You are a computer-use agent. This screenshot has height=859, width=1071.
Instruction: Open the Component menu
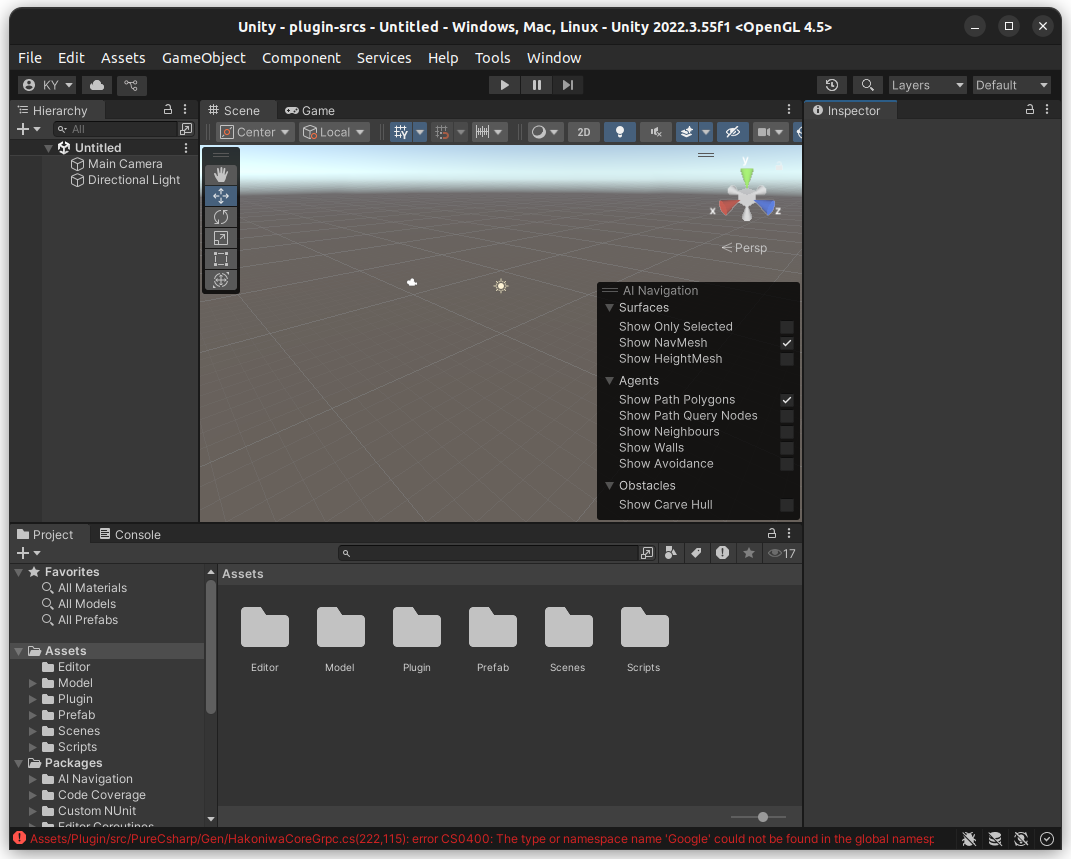pyautogui.click(x=301, y=58)
